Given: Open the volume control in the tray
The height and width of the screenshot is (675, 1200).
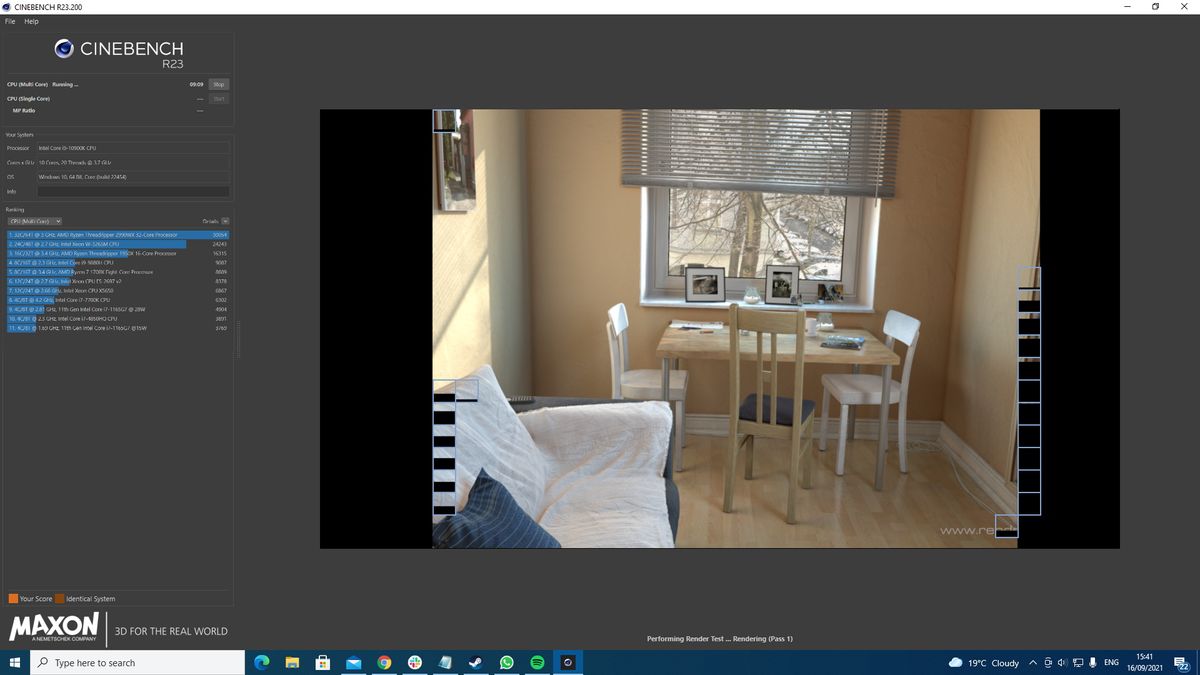Looking at the screenshot, I should click(1061, 662).
